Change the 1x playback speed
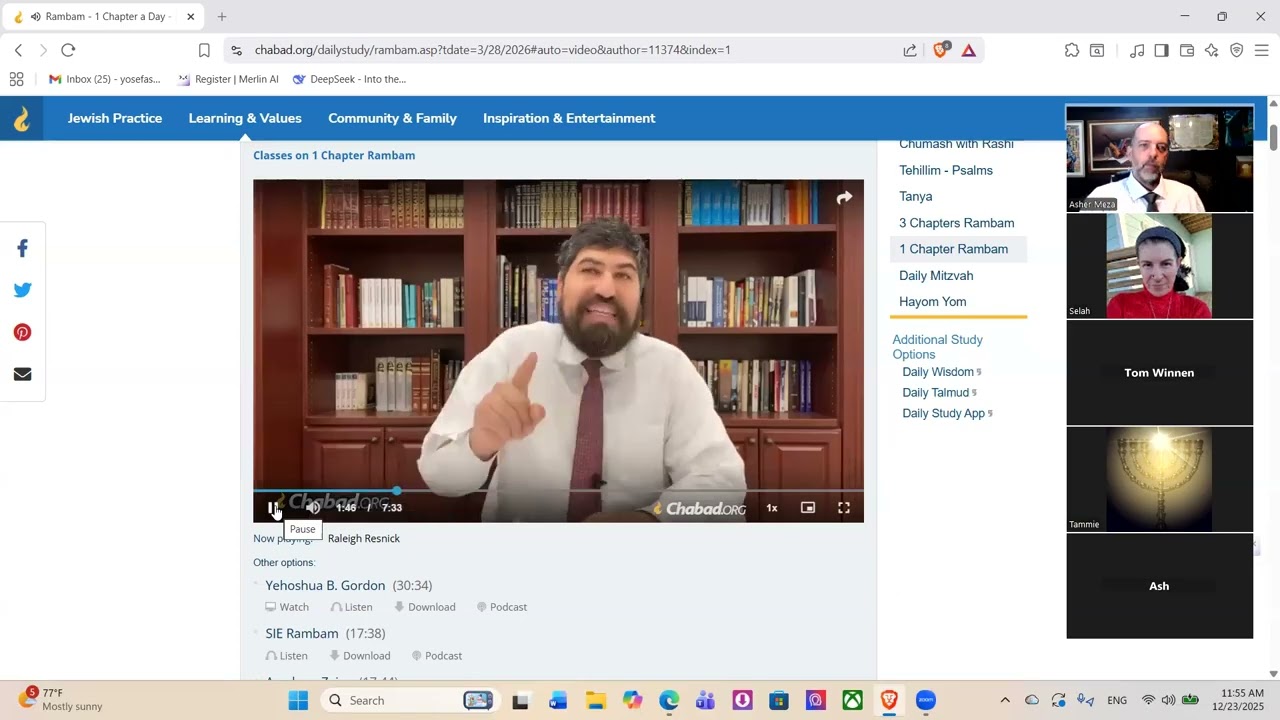Viewport: 1280px width, 720px height. coord(772,508)
